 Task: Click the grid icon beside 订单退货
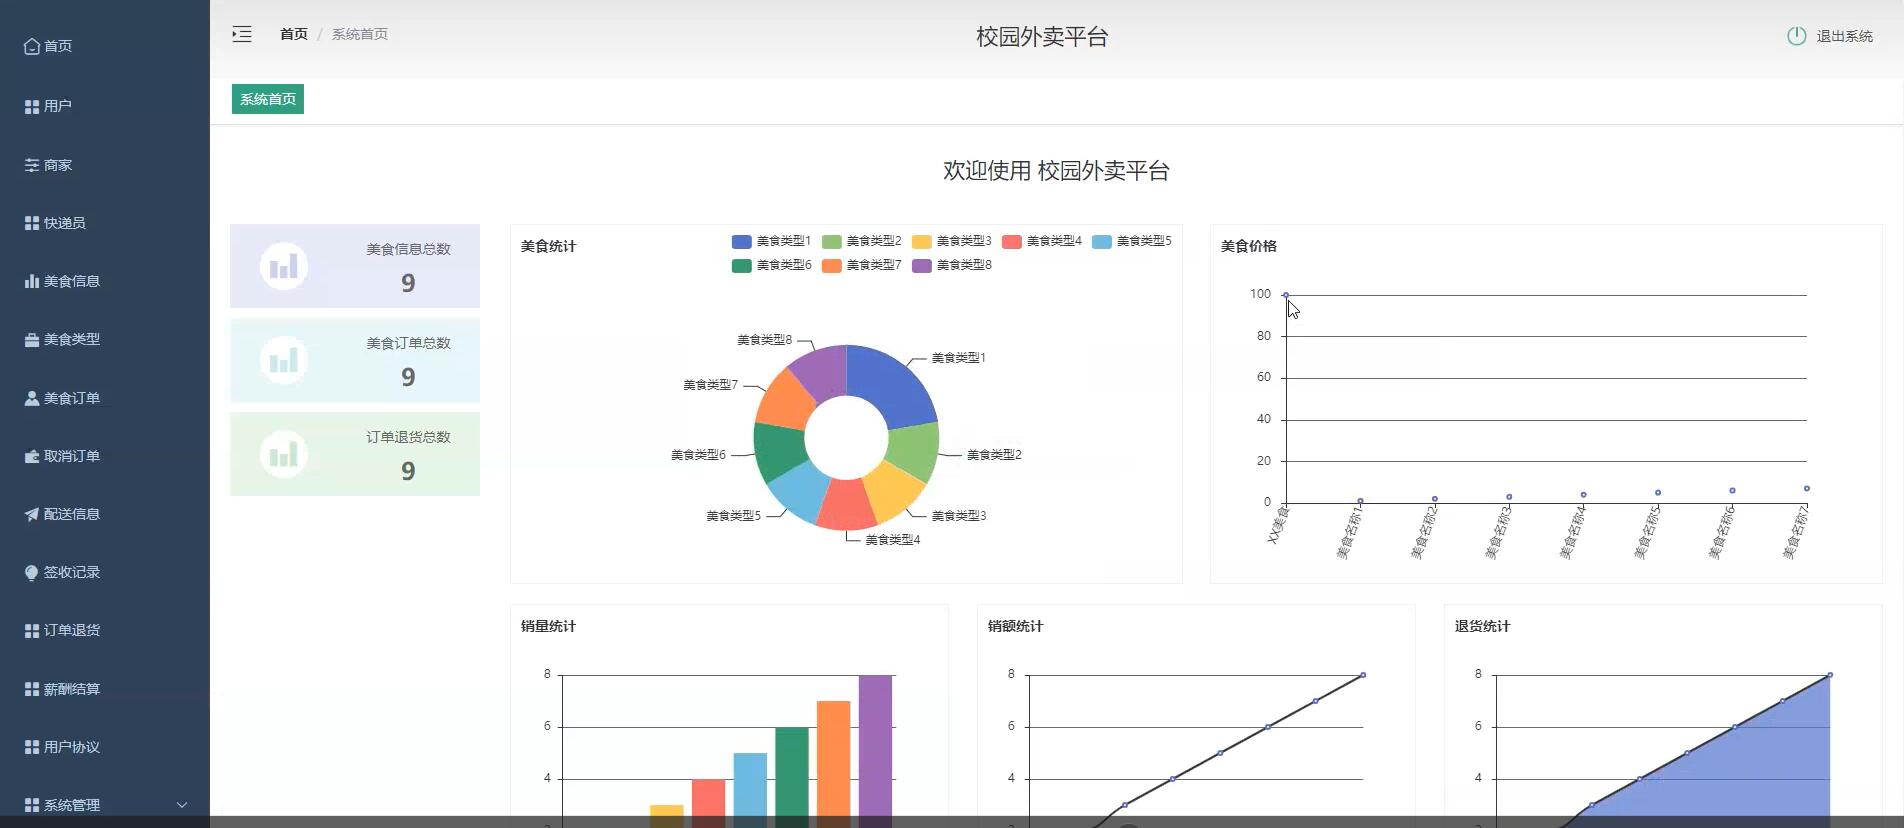tap(32, 630)
